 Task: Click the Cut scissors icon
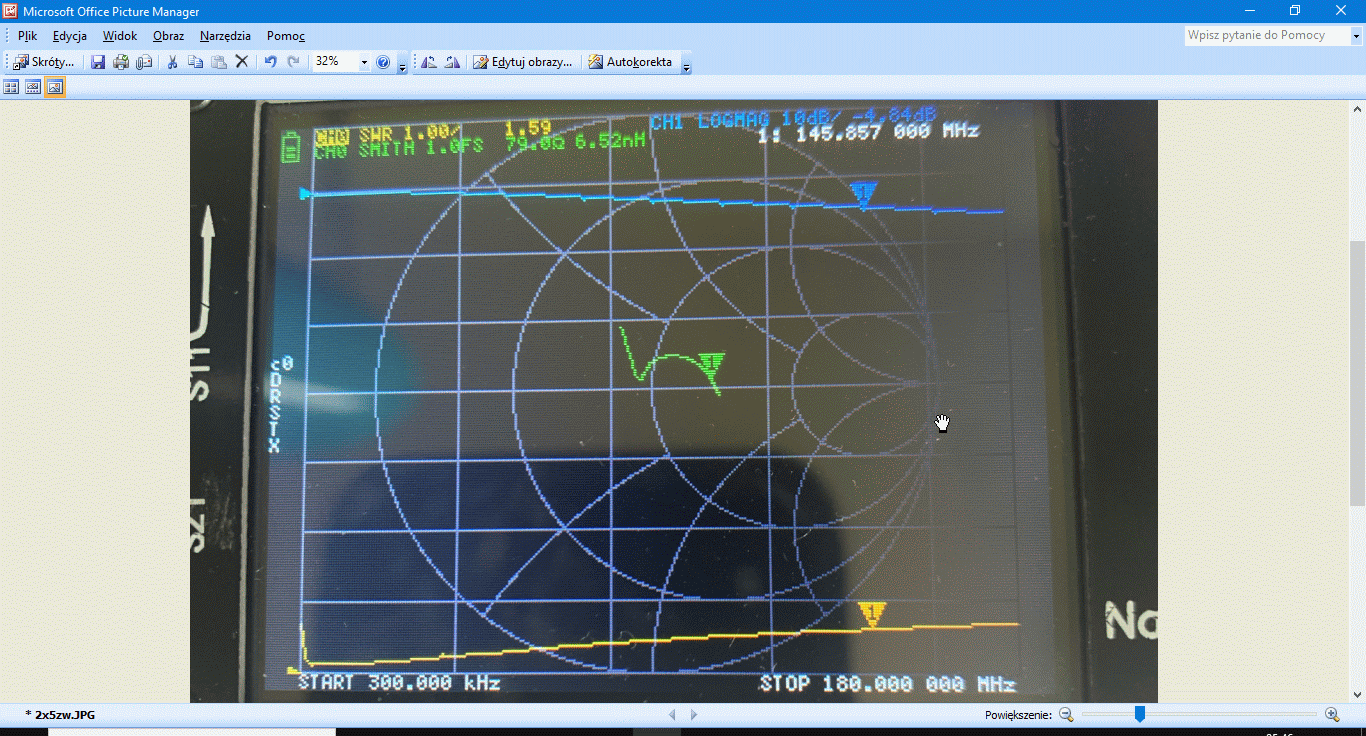click(x=172, y=62)
